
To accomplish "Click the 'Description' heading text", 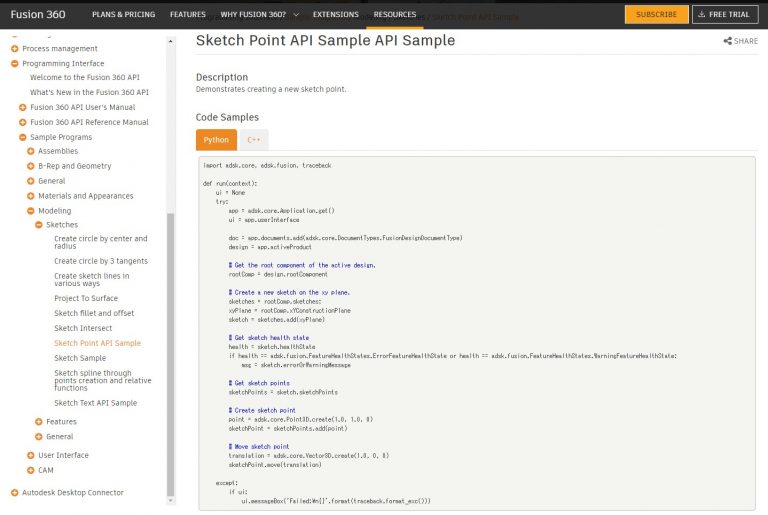I will (x=222, y=77).
